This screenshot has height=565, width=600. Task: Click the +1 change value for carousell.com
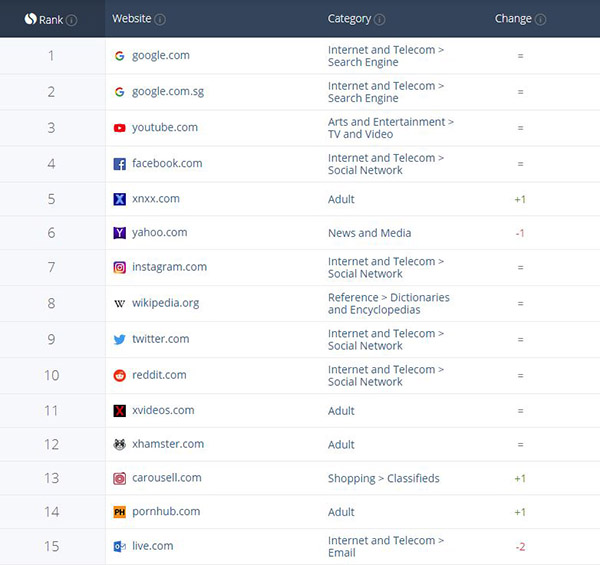pyautogui.click(x=520, y=479)
